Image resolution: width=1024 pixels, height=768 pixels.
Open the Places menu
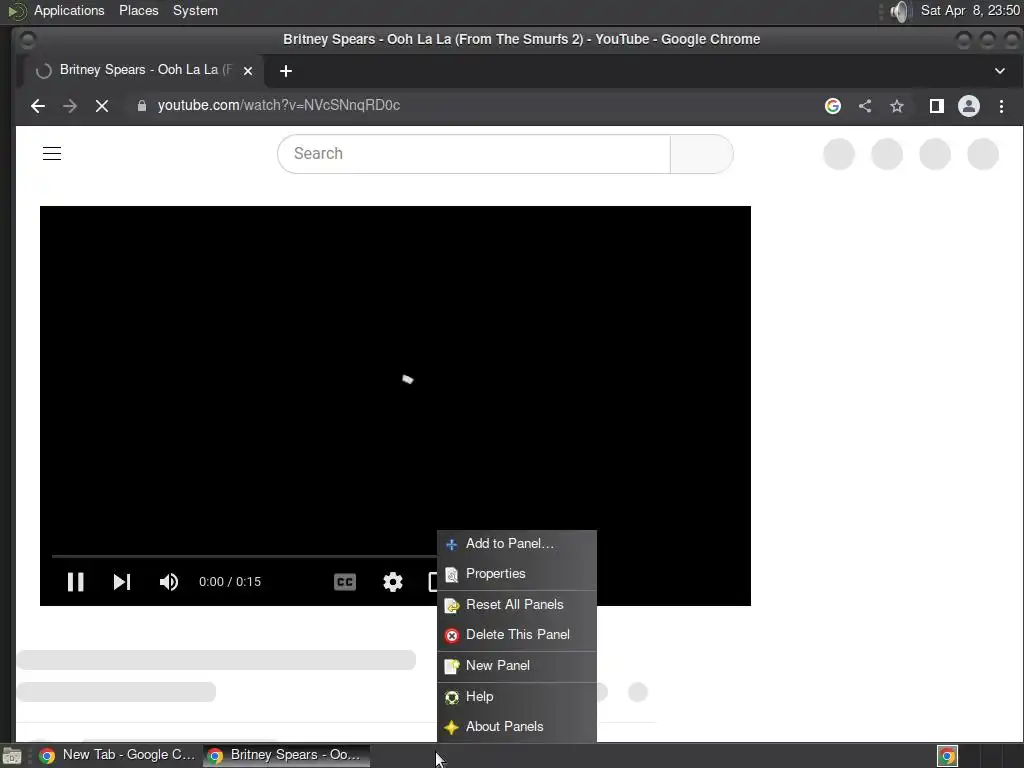(138, 10)
